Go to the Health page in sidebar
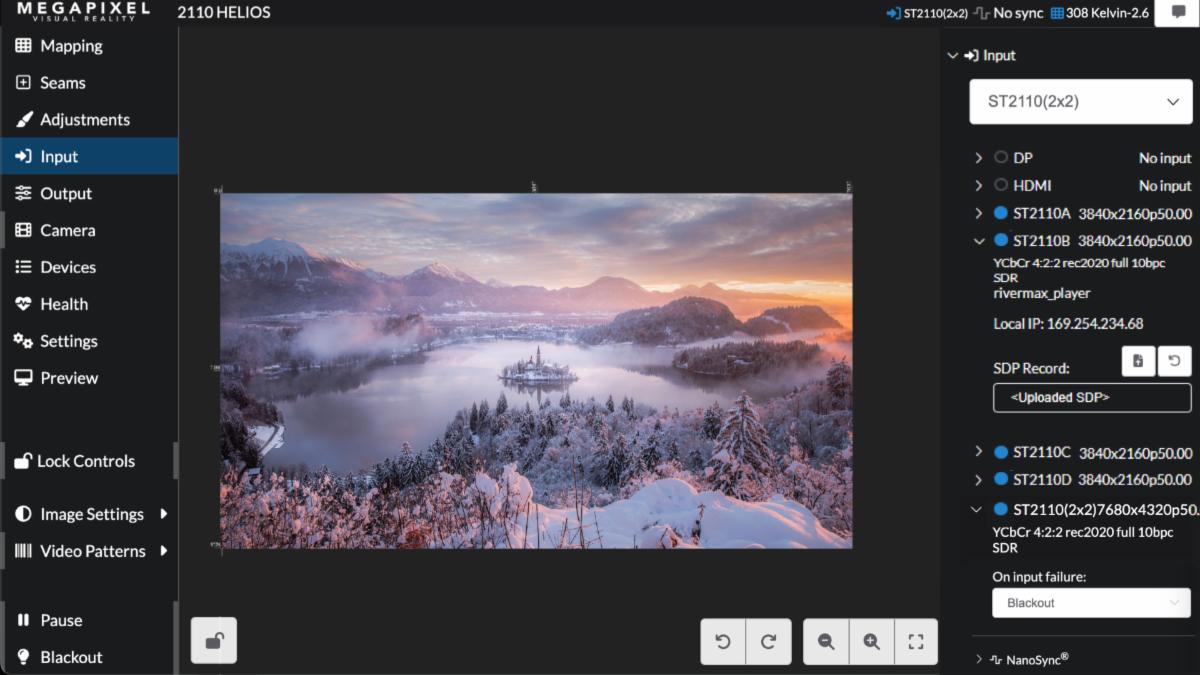The image size is (1200, 675). (64, 304)
